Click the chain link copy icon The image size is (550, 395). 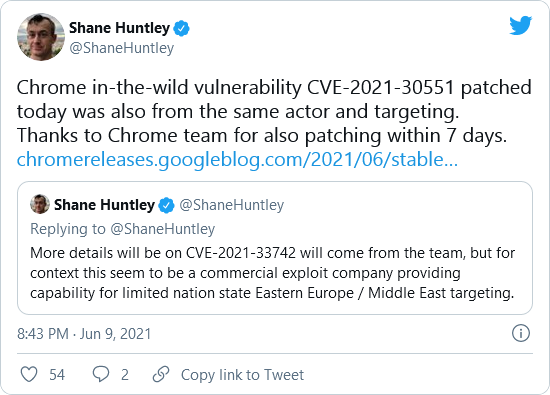[161, 374]
